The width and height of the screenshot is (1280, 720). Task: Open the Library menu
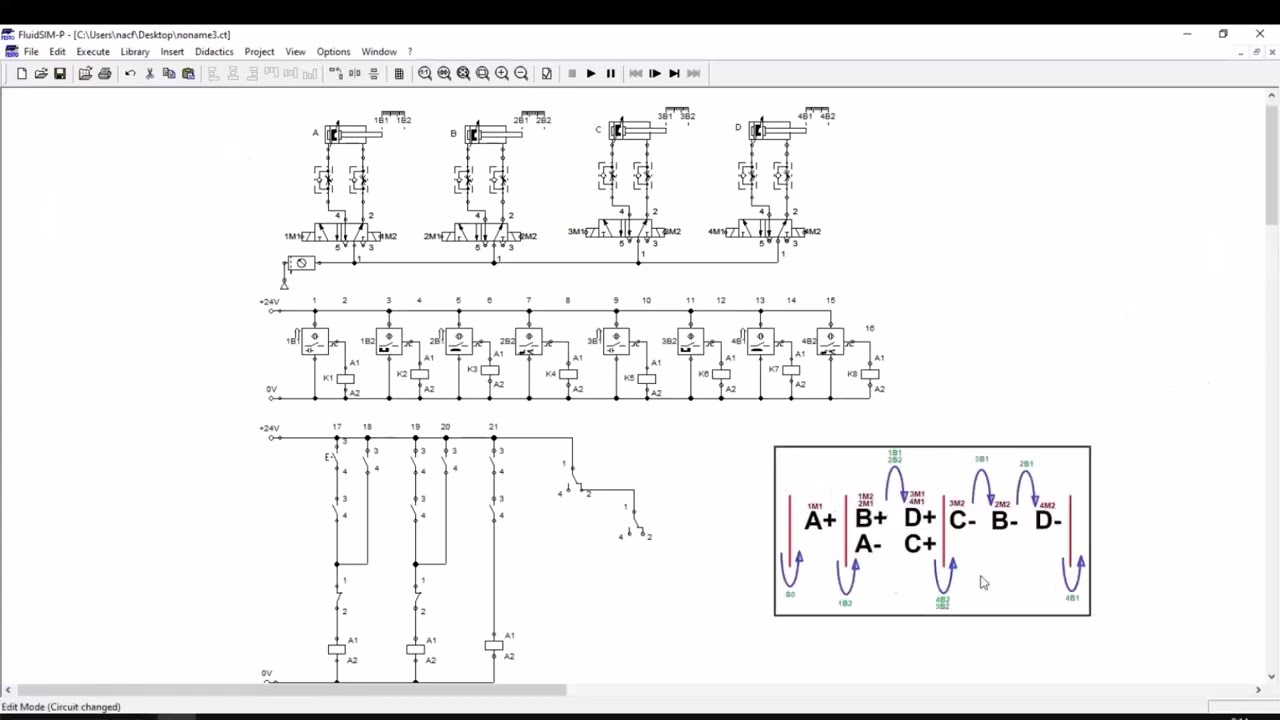(x=135, y=51)
